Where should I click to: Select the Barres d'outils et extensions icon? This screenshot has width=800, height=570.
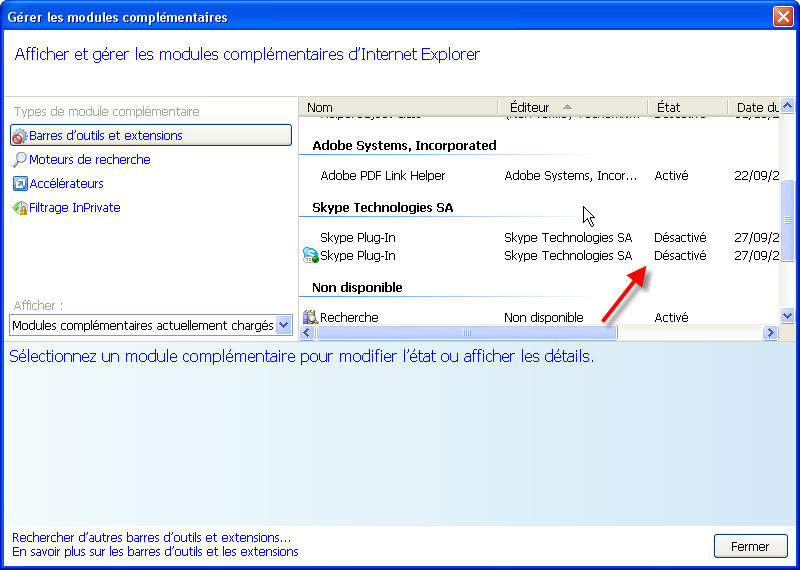19,136
